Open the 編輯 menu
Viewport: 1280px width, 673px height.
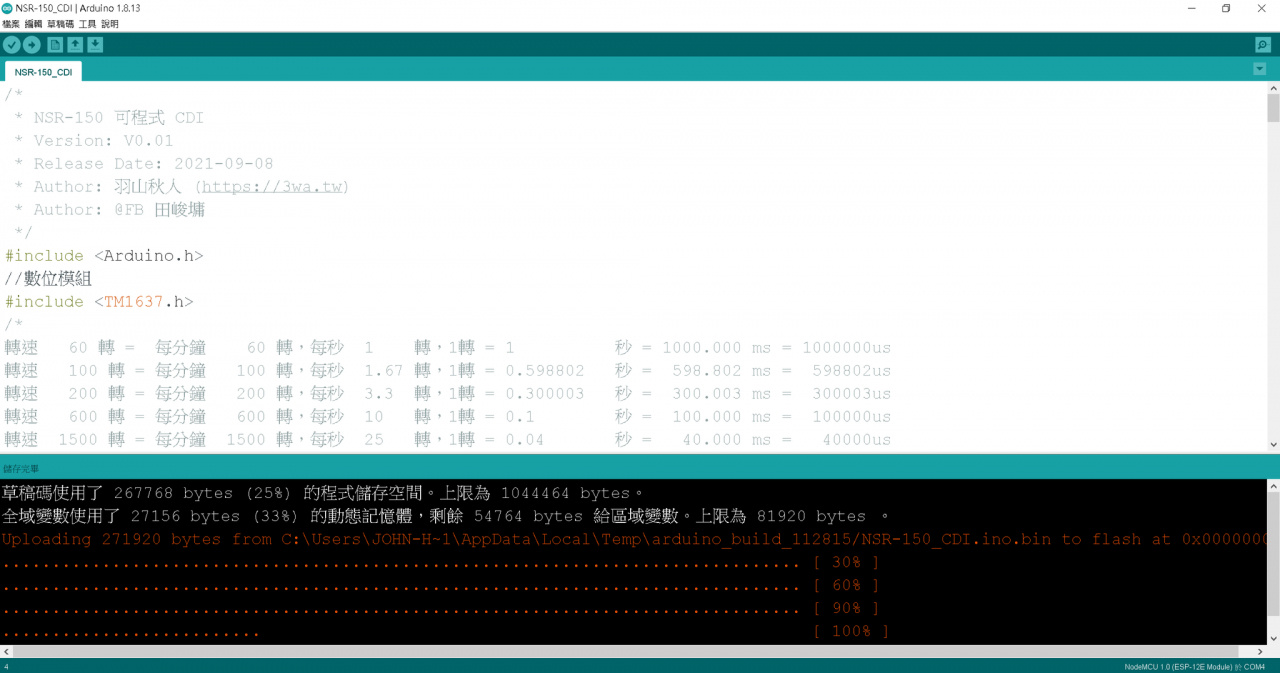coord(34,24)
